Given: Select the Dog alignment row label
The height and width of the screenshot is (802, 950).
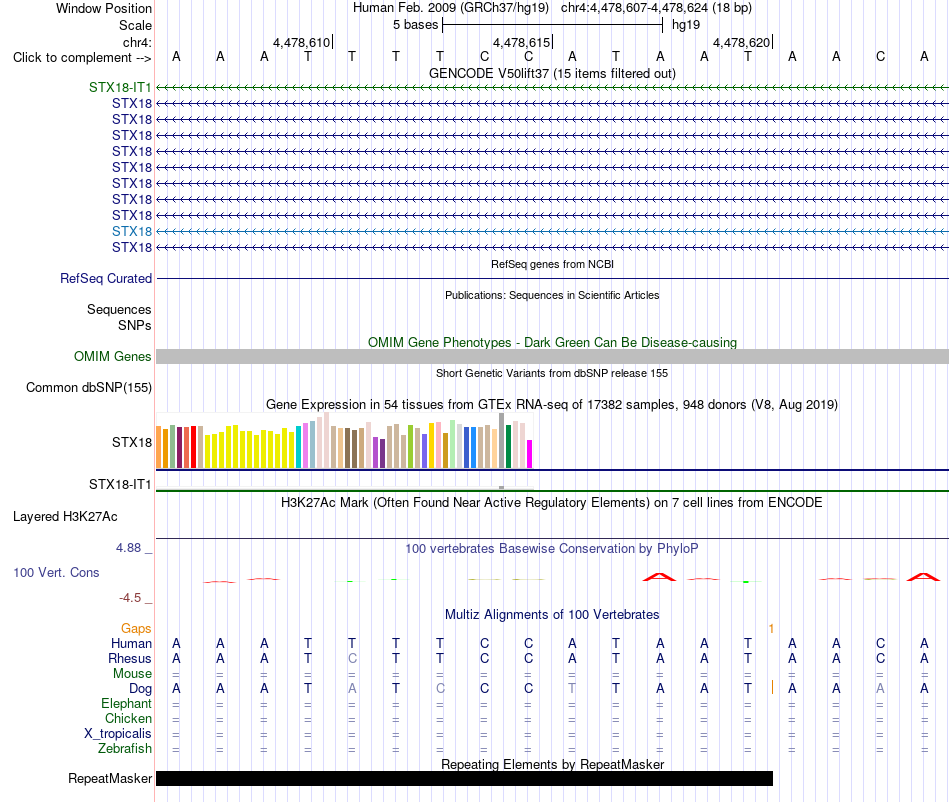Looking at the screenshot, I should click(x=140, y=689).
